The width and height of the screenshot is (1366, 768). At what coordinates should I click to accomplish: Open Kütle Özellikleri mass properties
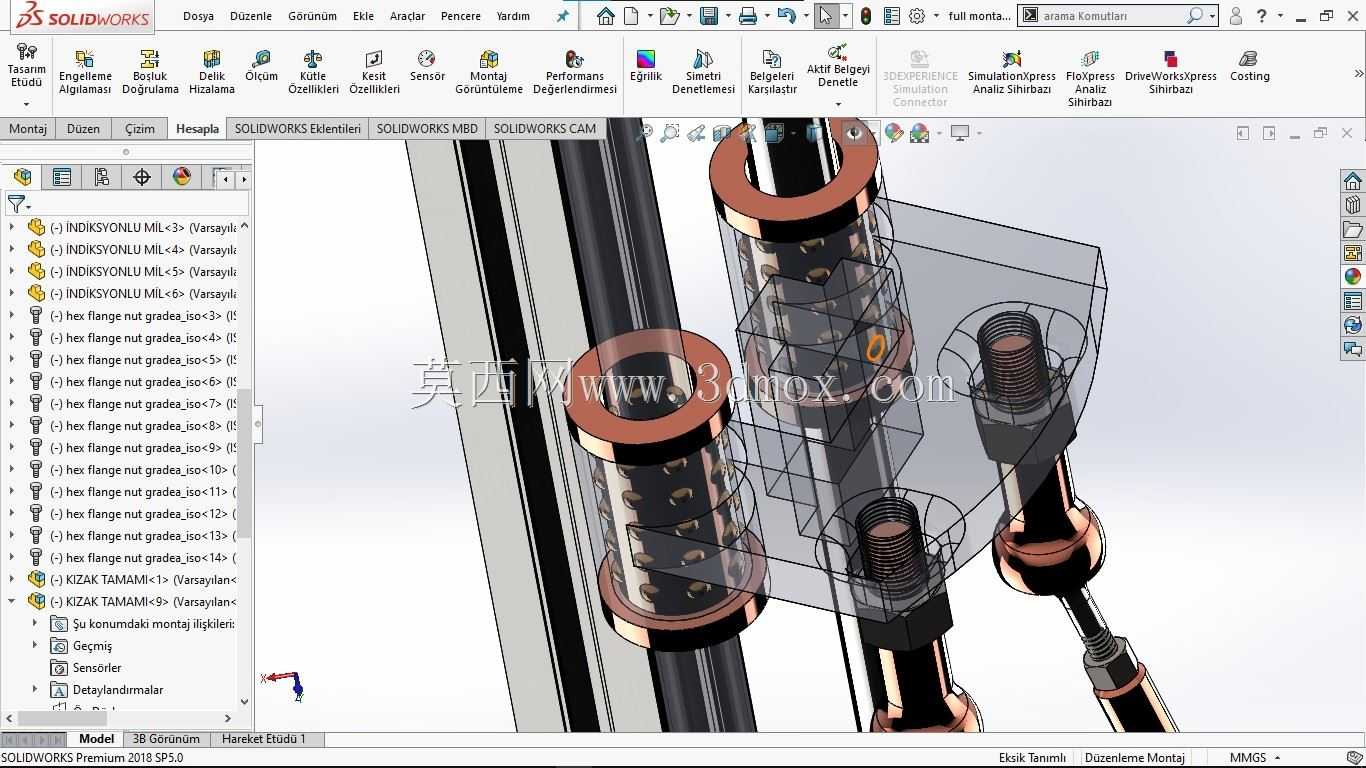tap(313, 72)
